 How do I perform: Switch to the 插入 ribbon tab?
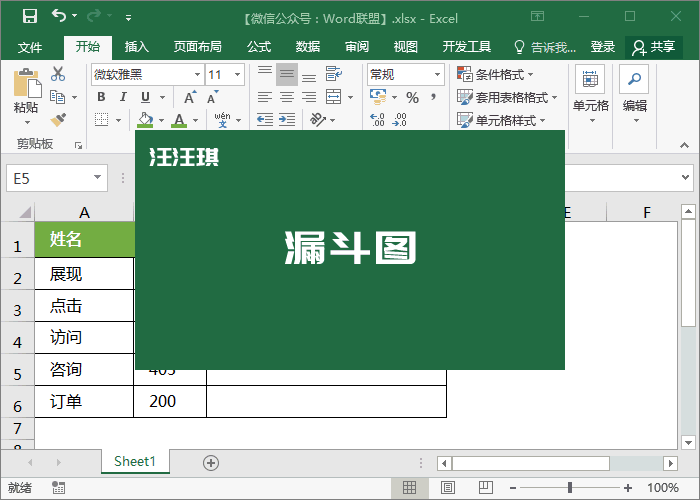[136, 47]
